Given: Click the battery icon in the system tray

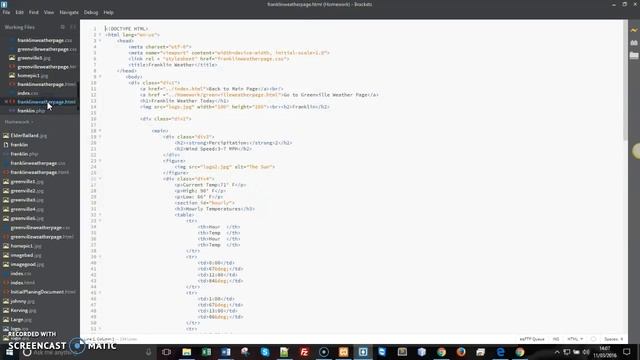Looking at the screenshot, I should pos(576,352).
